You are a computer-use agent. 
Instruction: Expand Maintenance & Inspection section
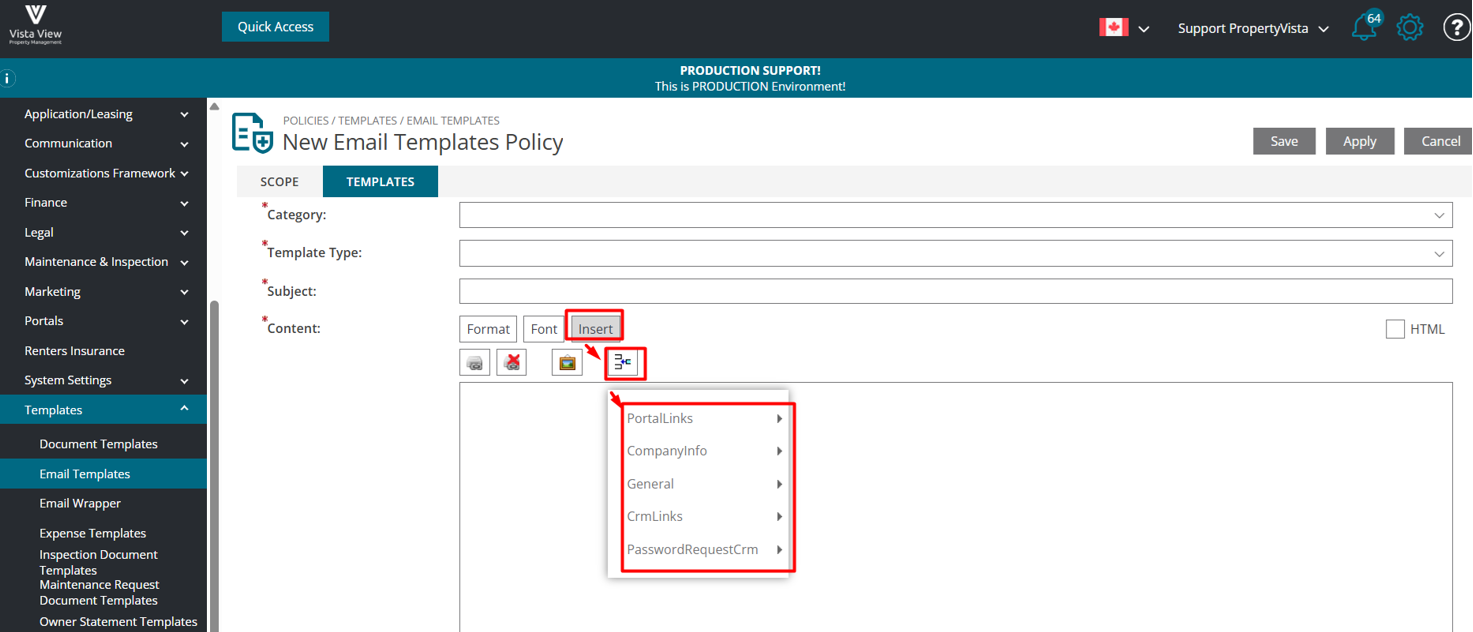pos(104,262)
